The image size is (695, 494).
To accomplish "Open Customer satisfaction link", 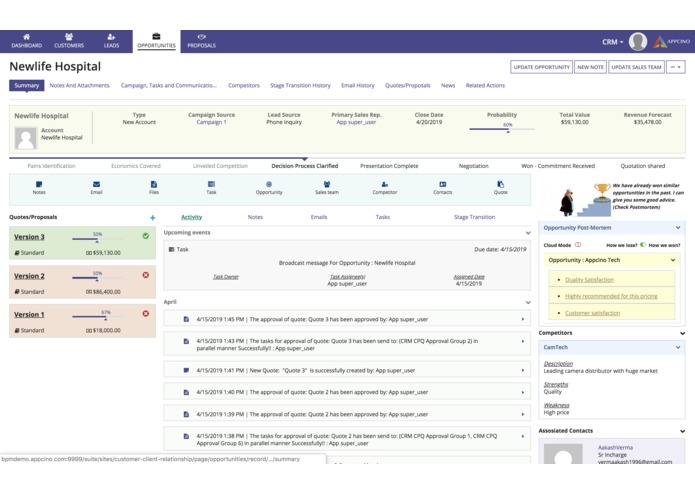I will [x=593, y=313].
